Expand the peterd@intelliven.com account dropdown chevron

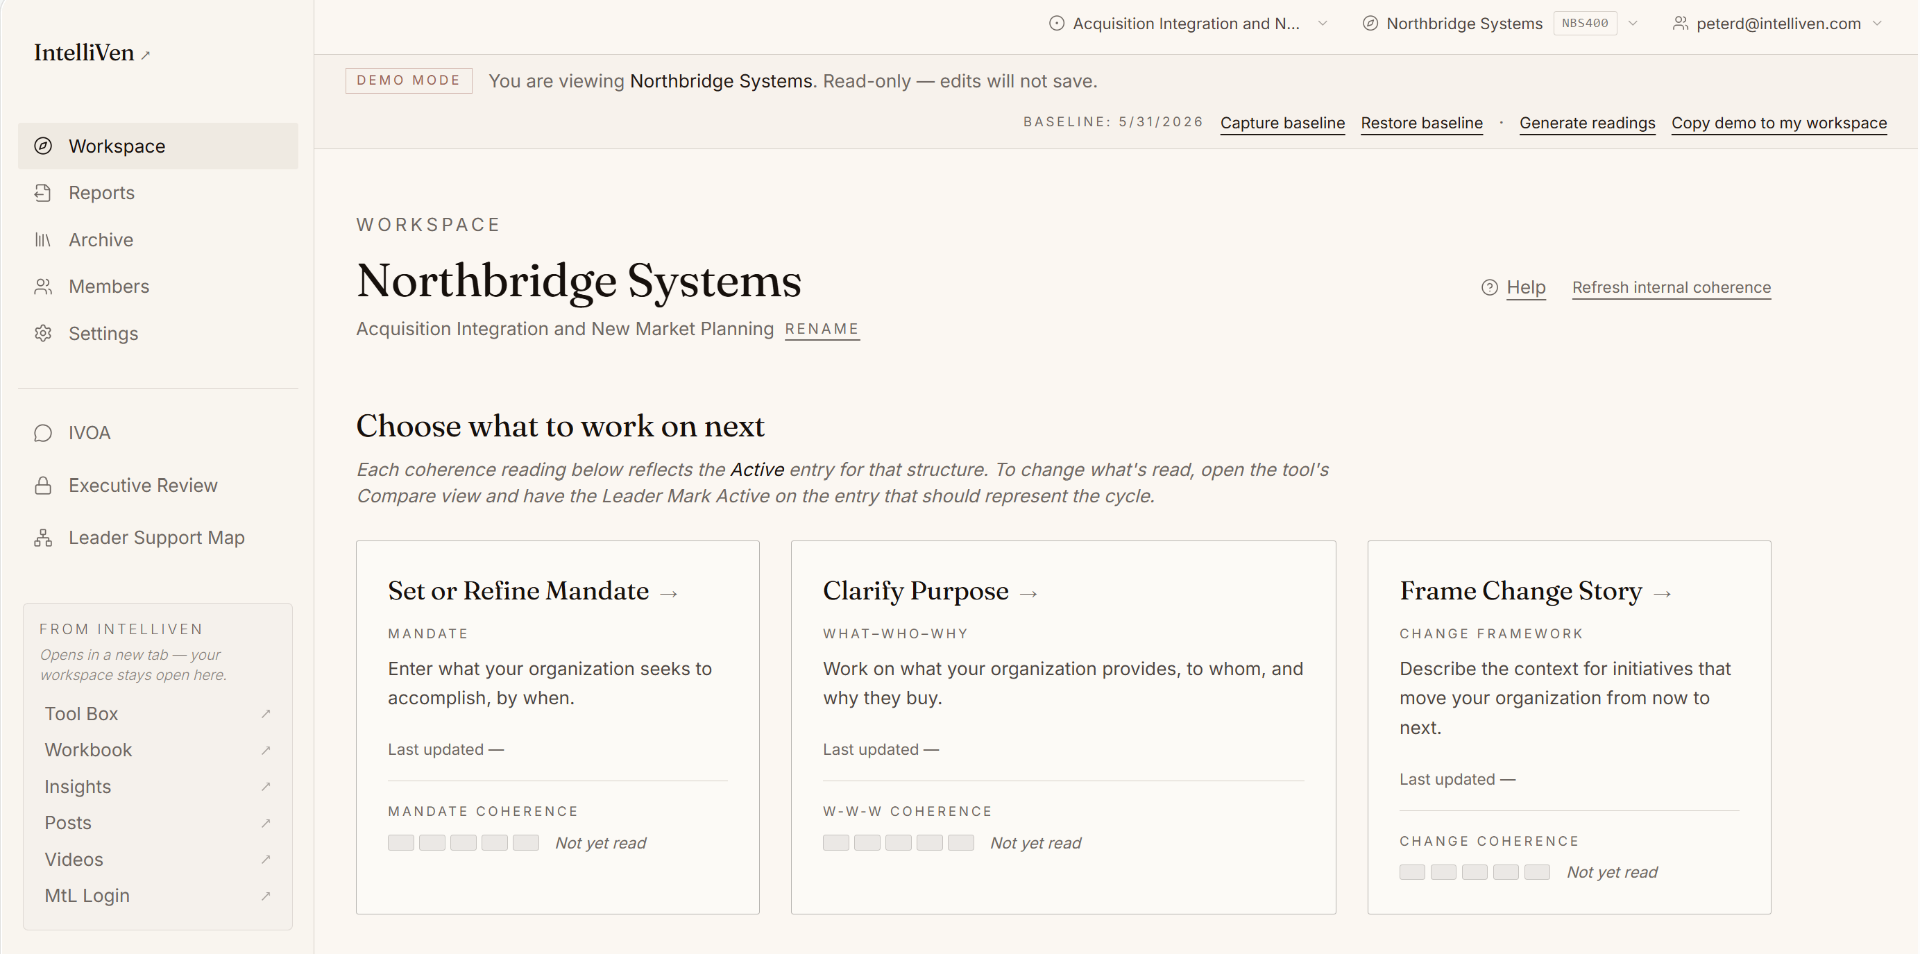[1877, 23]
